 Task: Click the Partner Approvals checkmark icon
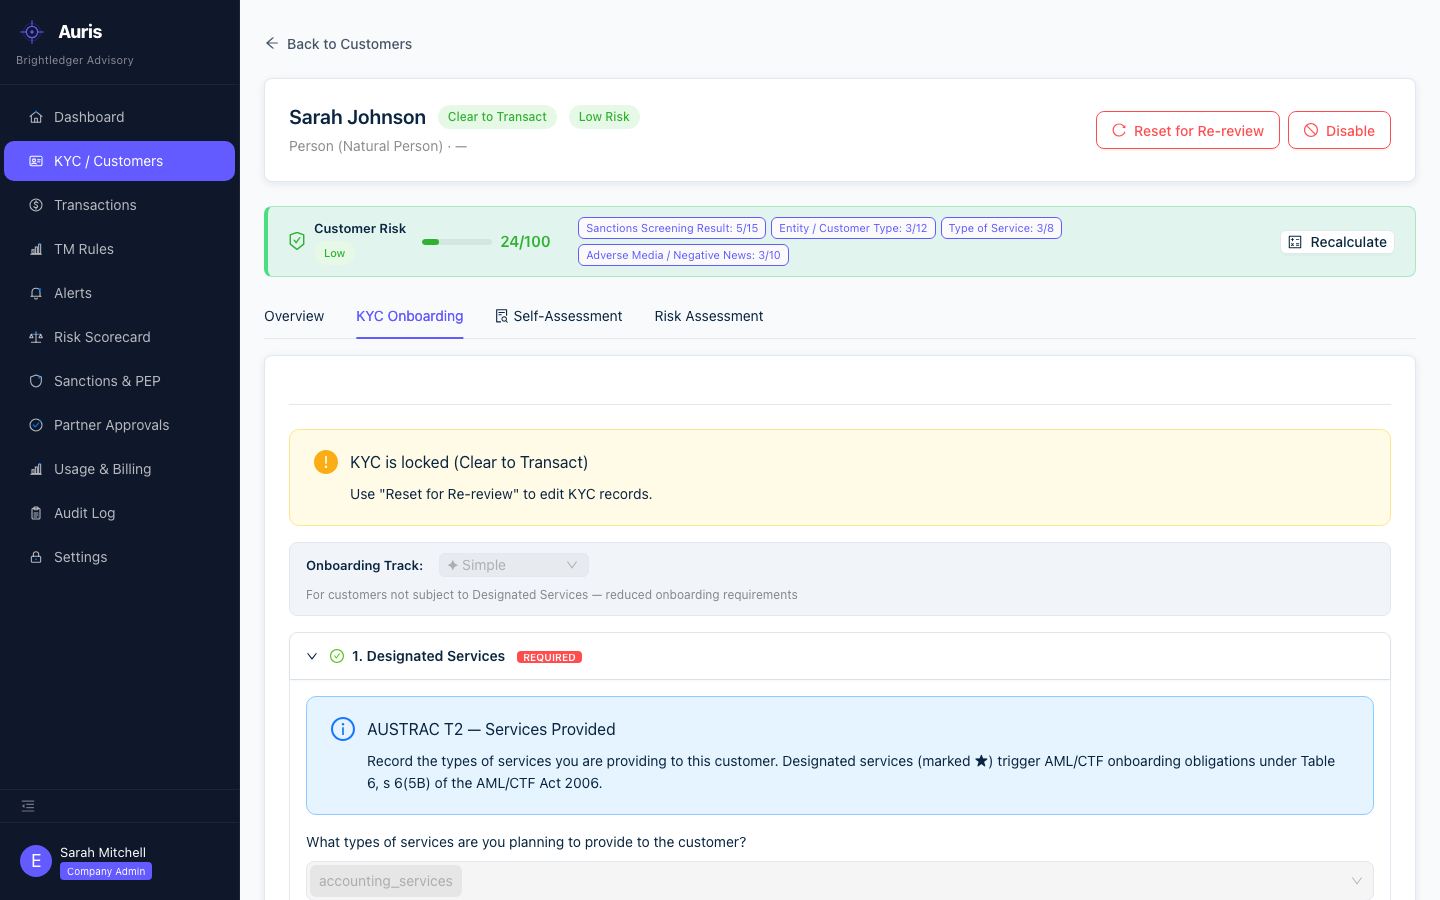coord(36,425)
